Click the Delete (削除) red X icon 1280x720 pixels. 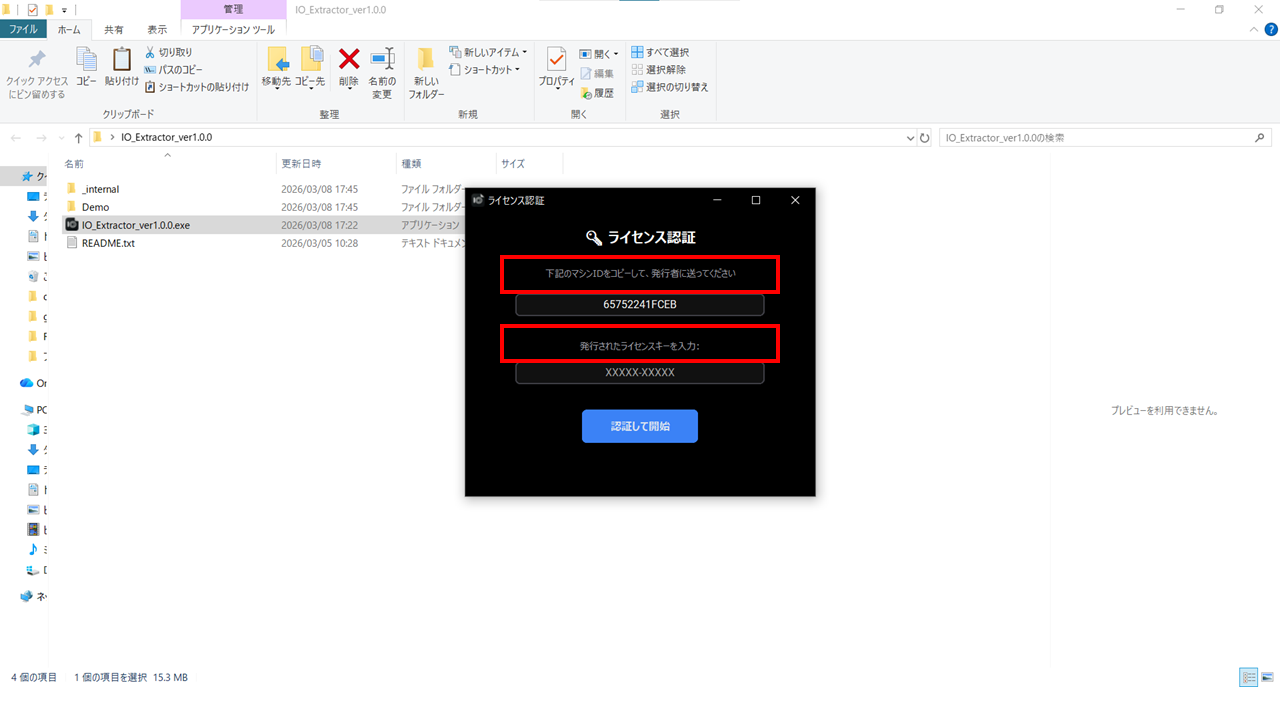349,62
